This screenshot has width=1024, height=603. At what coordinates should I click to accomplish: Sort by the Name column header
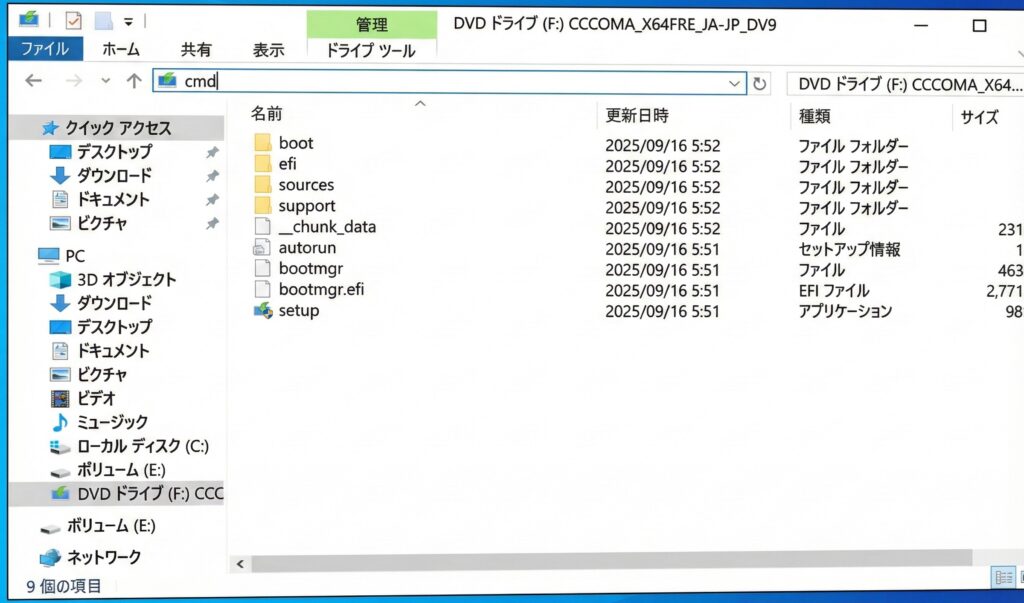coord(266,115)
